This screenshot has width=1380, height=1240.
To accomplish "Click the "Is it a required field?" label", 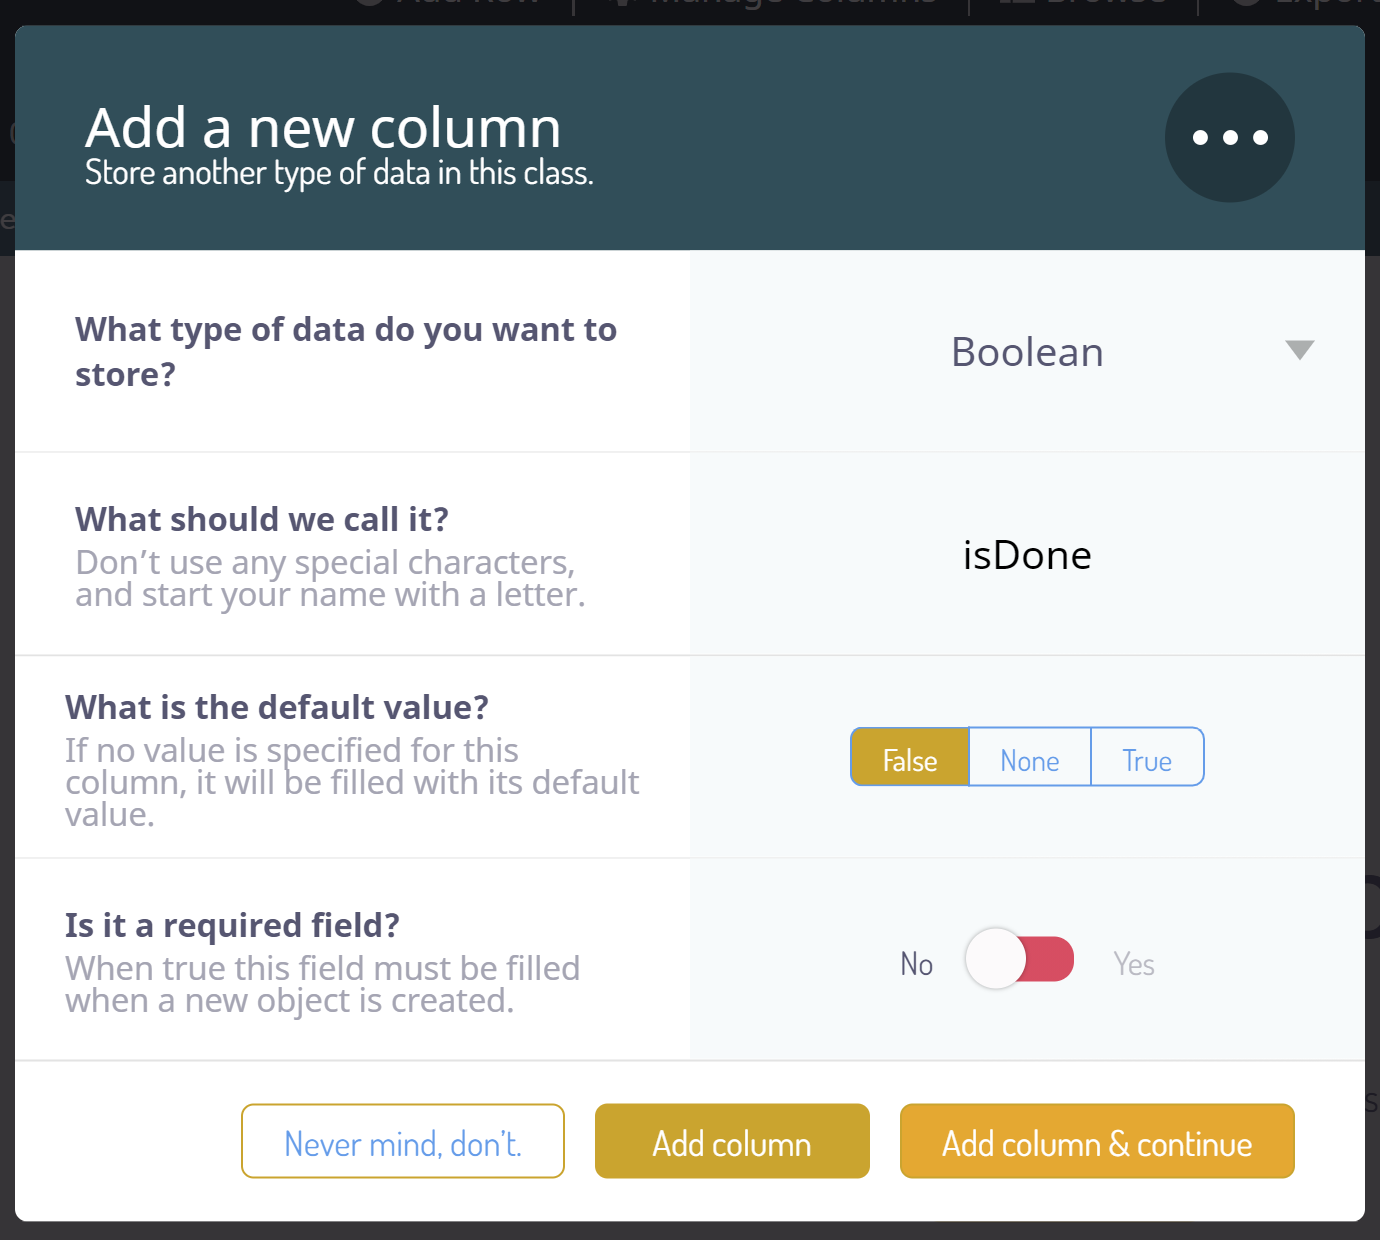I will click(232, 926).
